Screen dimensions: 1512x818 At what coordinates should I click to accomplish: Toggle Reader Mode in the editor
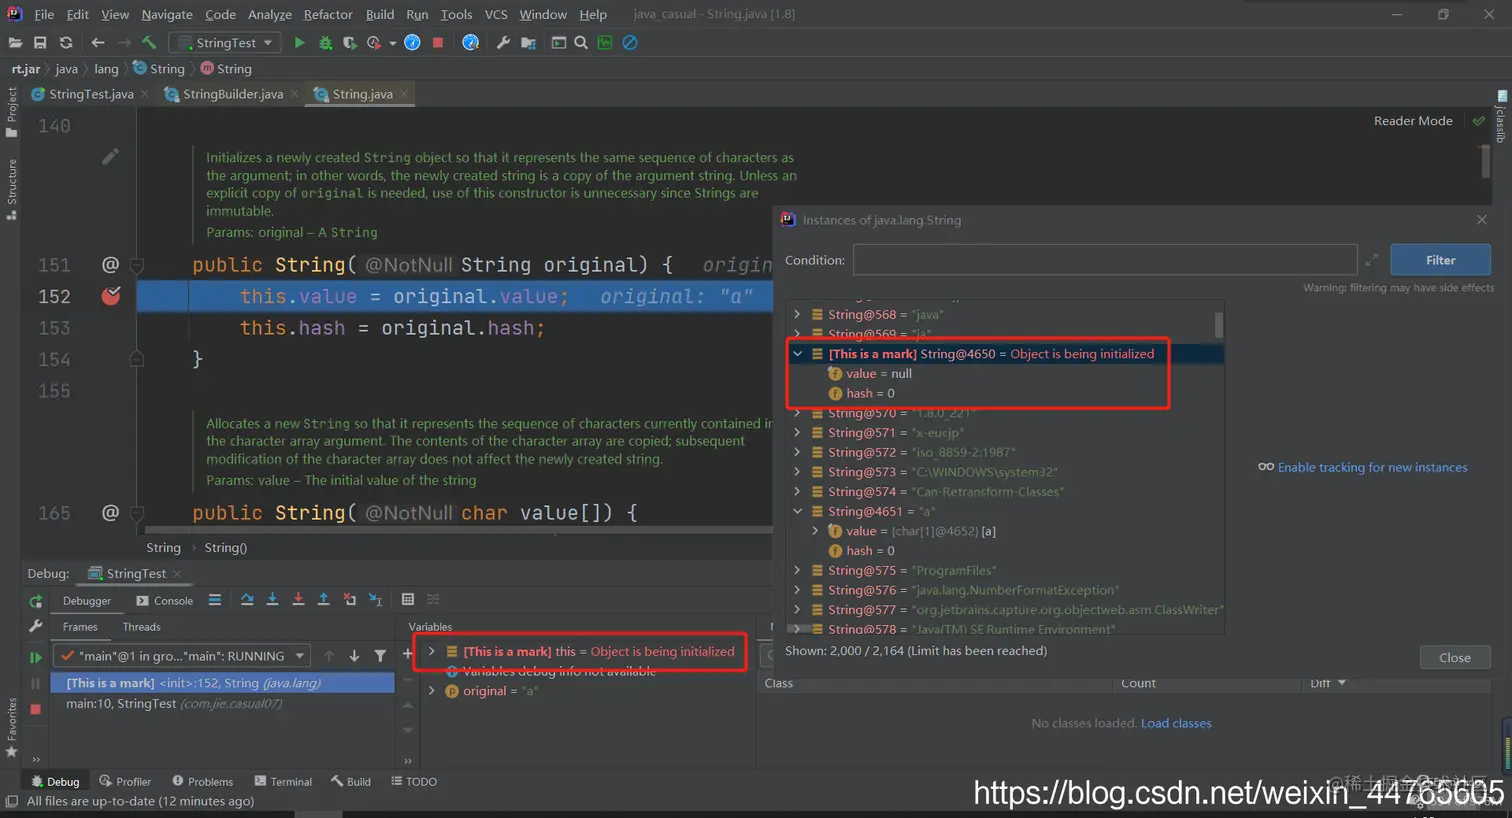(1413, 121)
